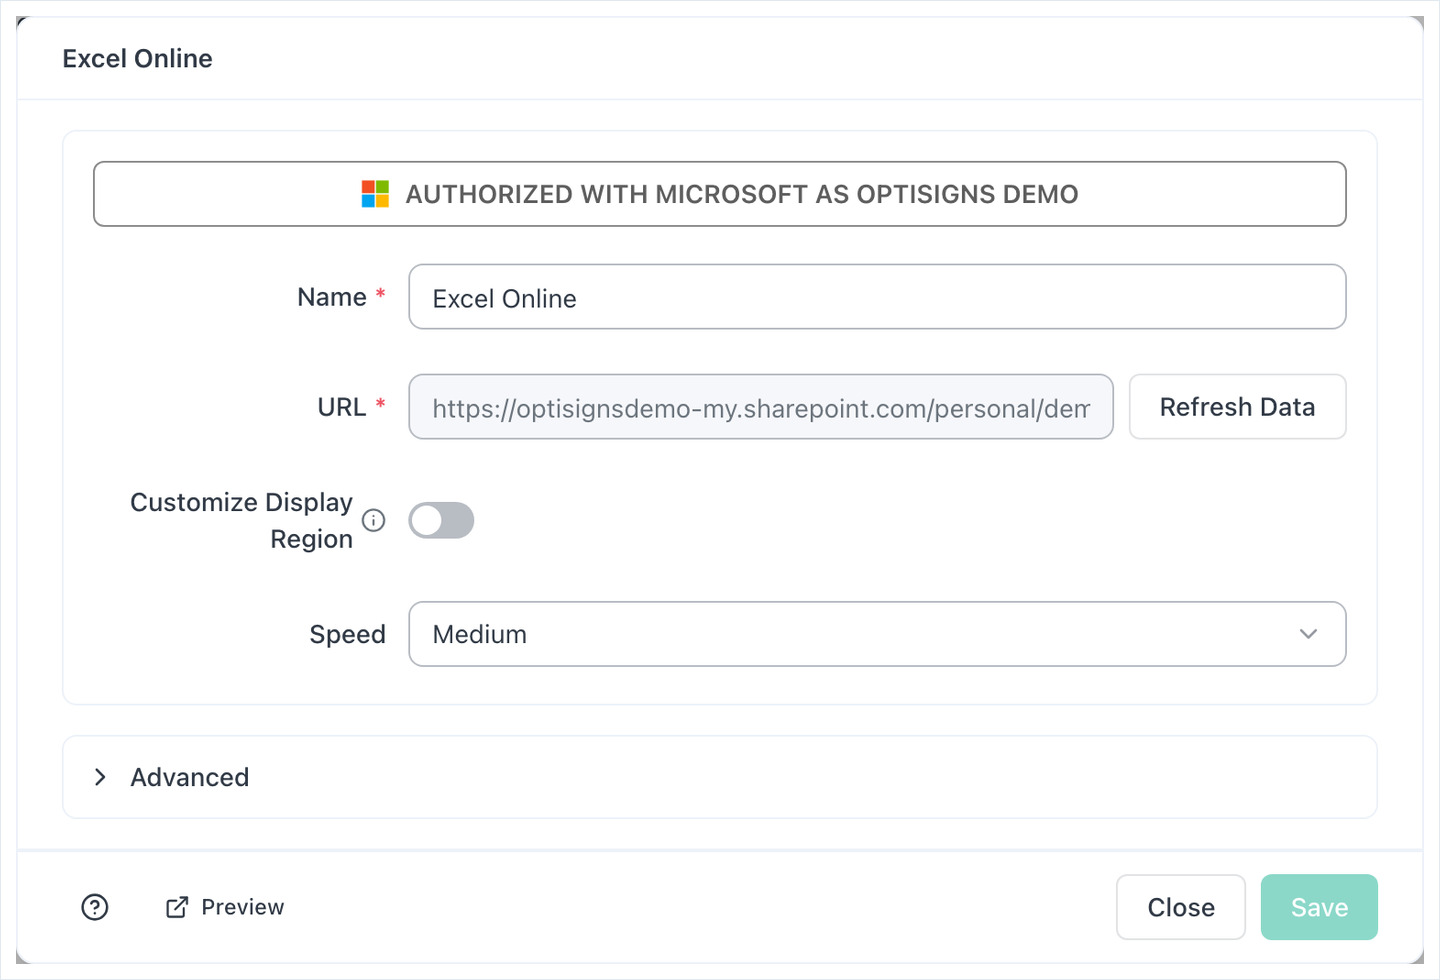Click the Speed label text
The width and height of the screenshot is (1440, 980).
pos(347,634)
